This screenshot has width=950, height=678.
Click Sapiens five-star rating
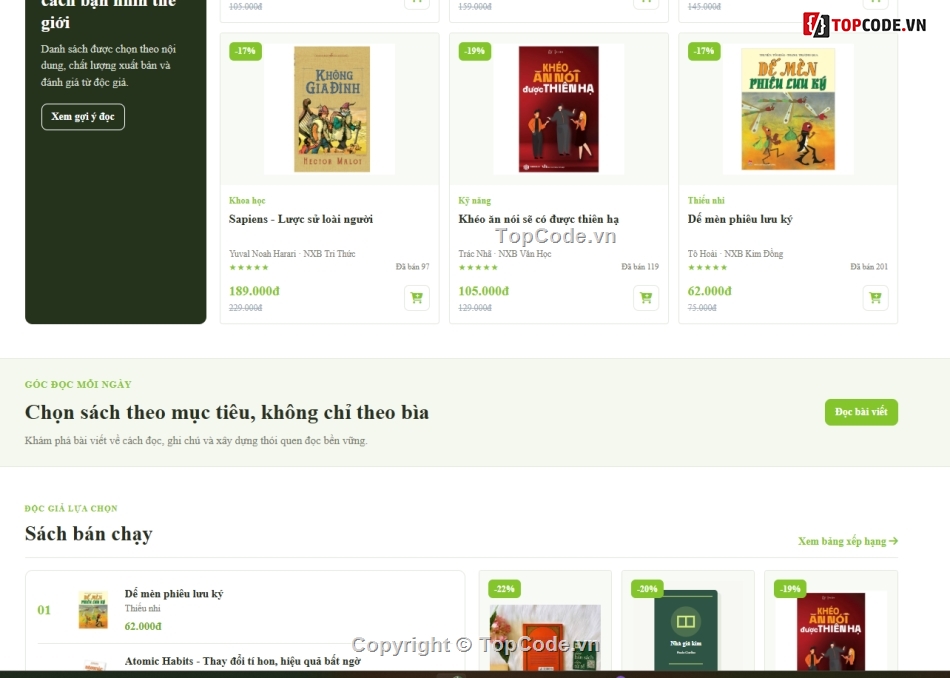(248, 267)
